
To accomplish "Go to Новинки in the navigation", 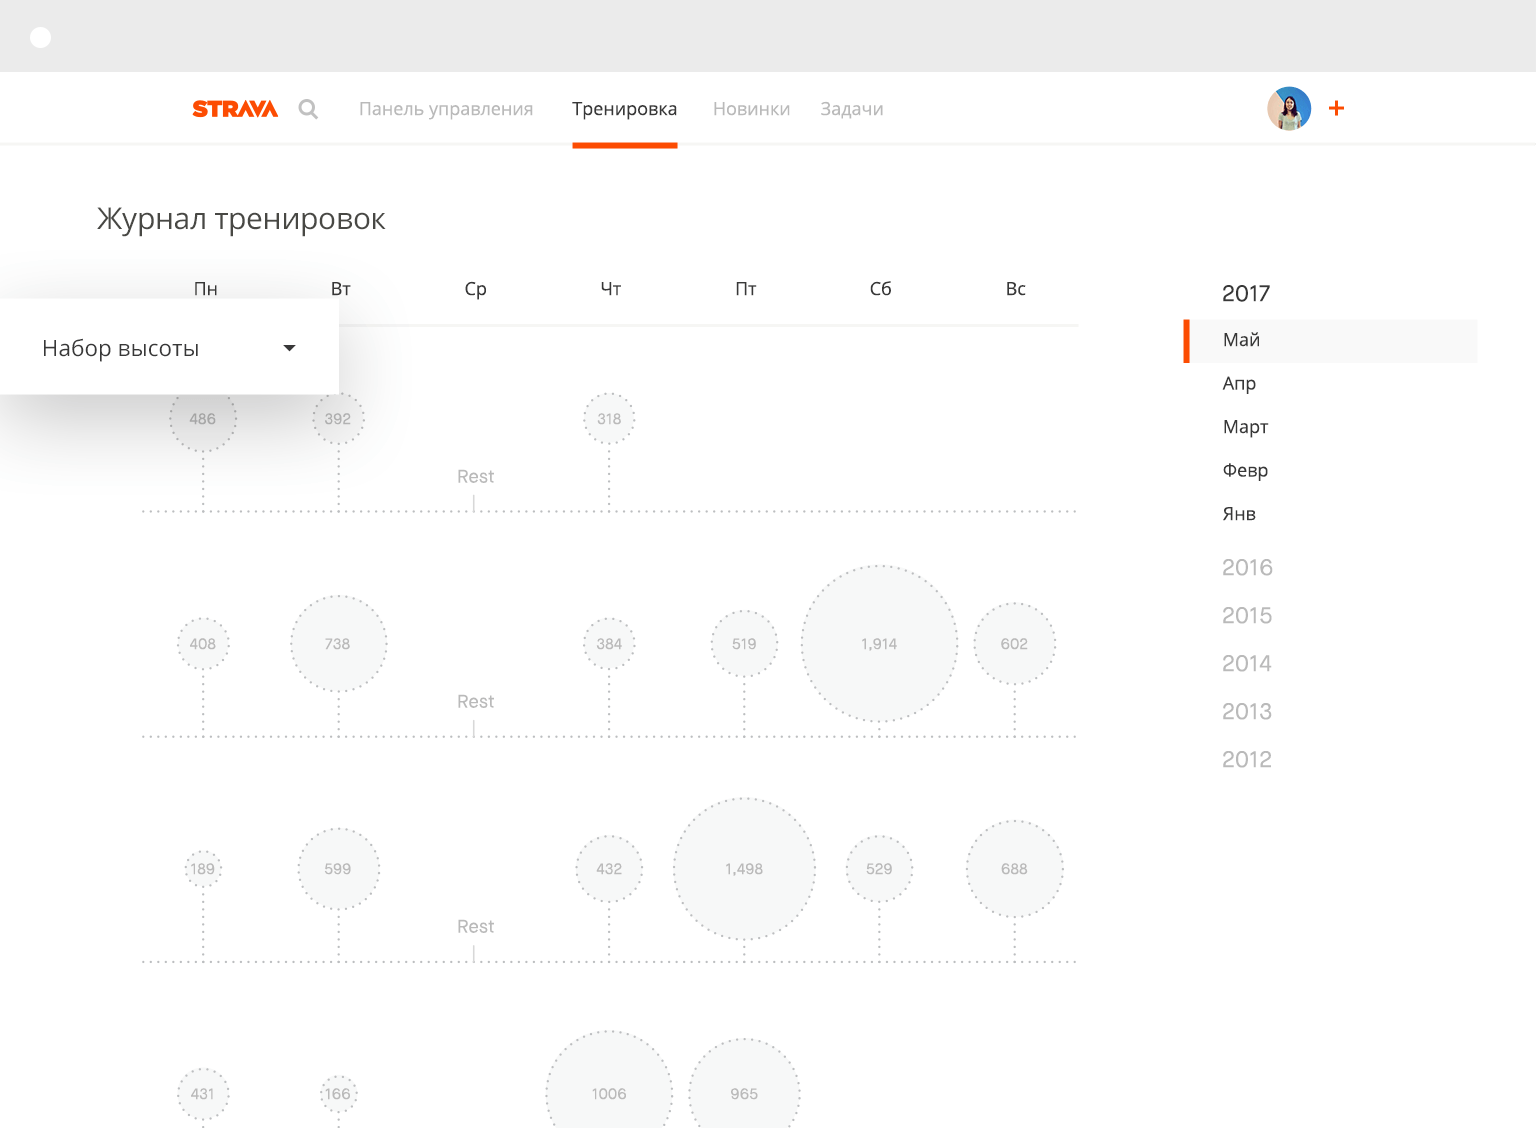I will pyautogui.click(x=751, y=109).
